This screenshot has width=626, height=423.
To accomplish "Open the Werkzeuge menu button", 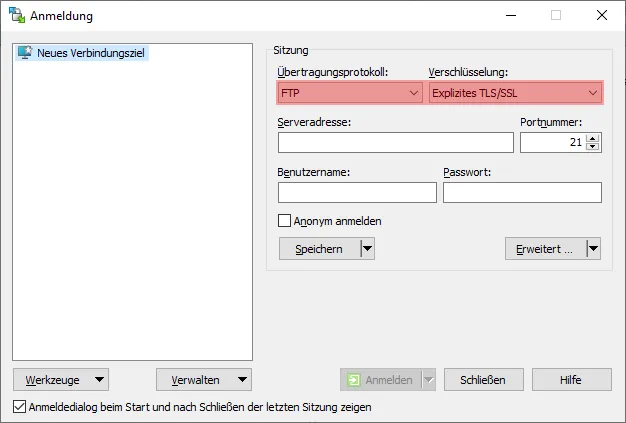I will 61,380.
